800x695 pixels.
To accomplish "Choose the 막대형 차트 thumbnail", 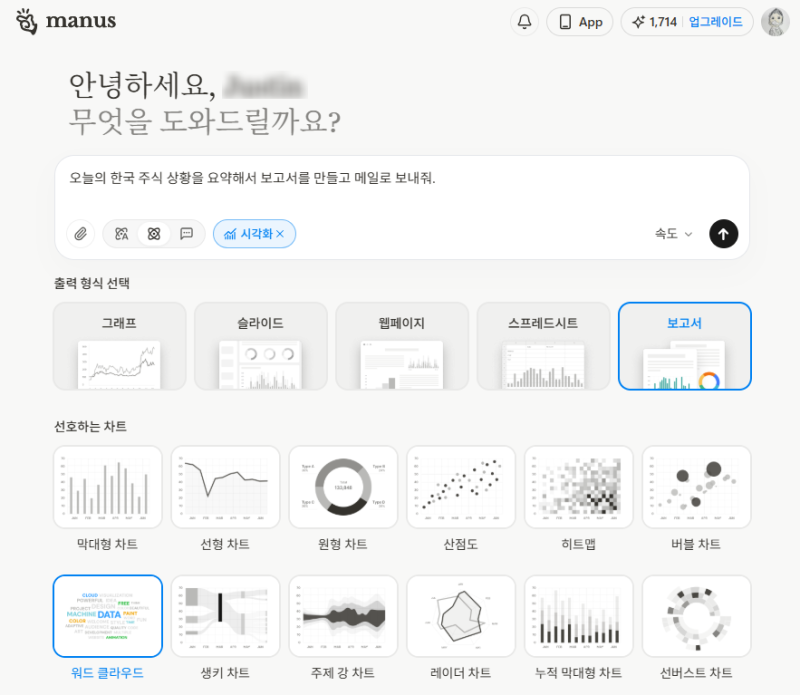I will pyautogui.click(x=108, y=487).
